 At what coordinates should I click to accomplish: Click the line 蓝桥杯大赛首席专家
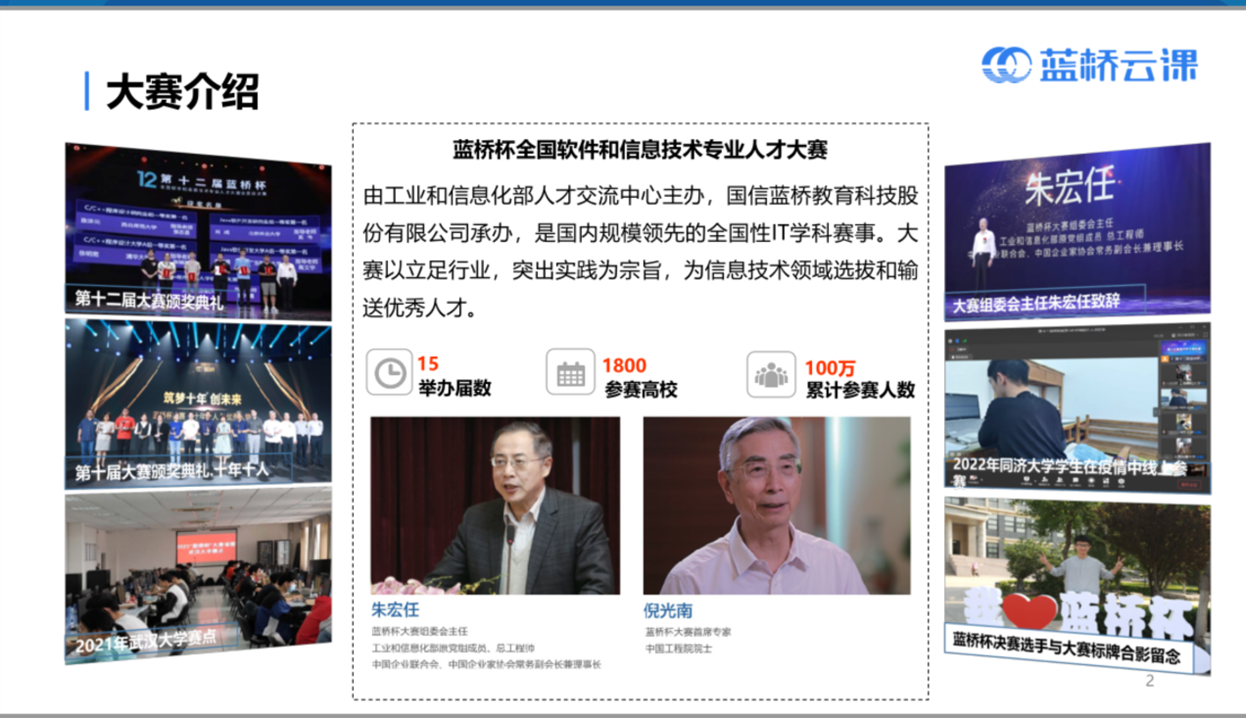click(688, 632)
